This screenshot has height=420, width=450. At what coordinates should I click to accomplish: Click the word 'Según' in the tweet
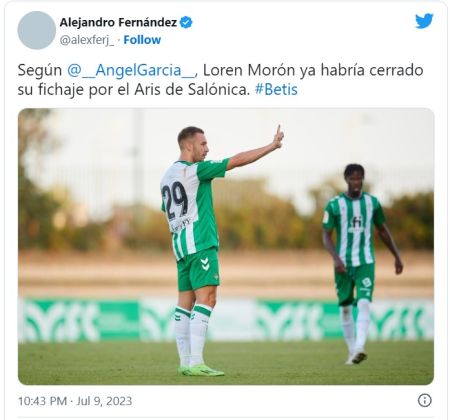pos(40,71)
